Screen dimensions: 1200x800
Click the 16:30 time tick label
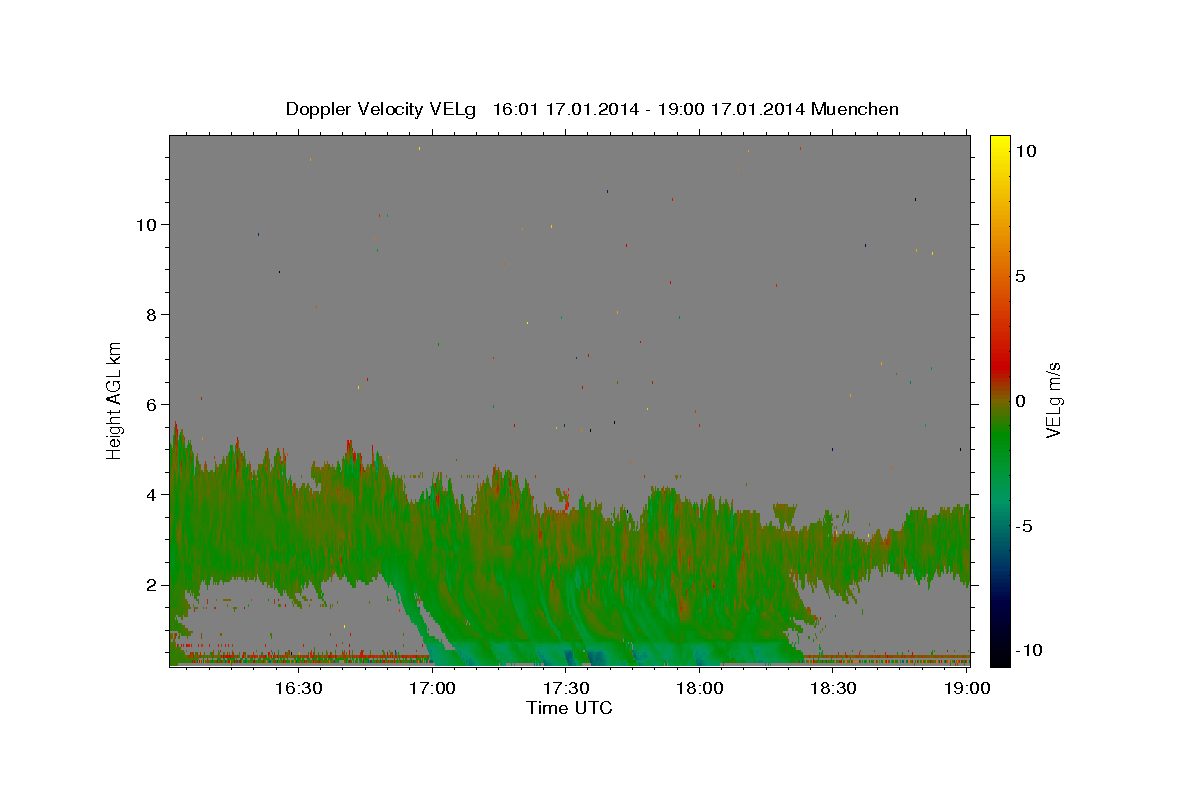click(x=298, y=688)
